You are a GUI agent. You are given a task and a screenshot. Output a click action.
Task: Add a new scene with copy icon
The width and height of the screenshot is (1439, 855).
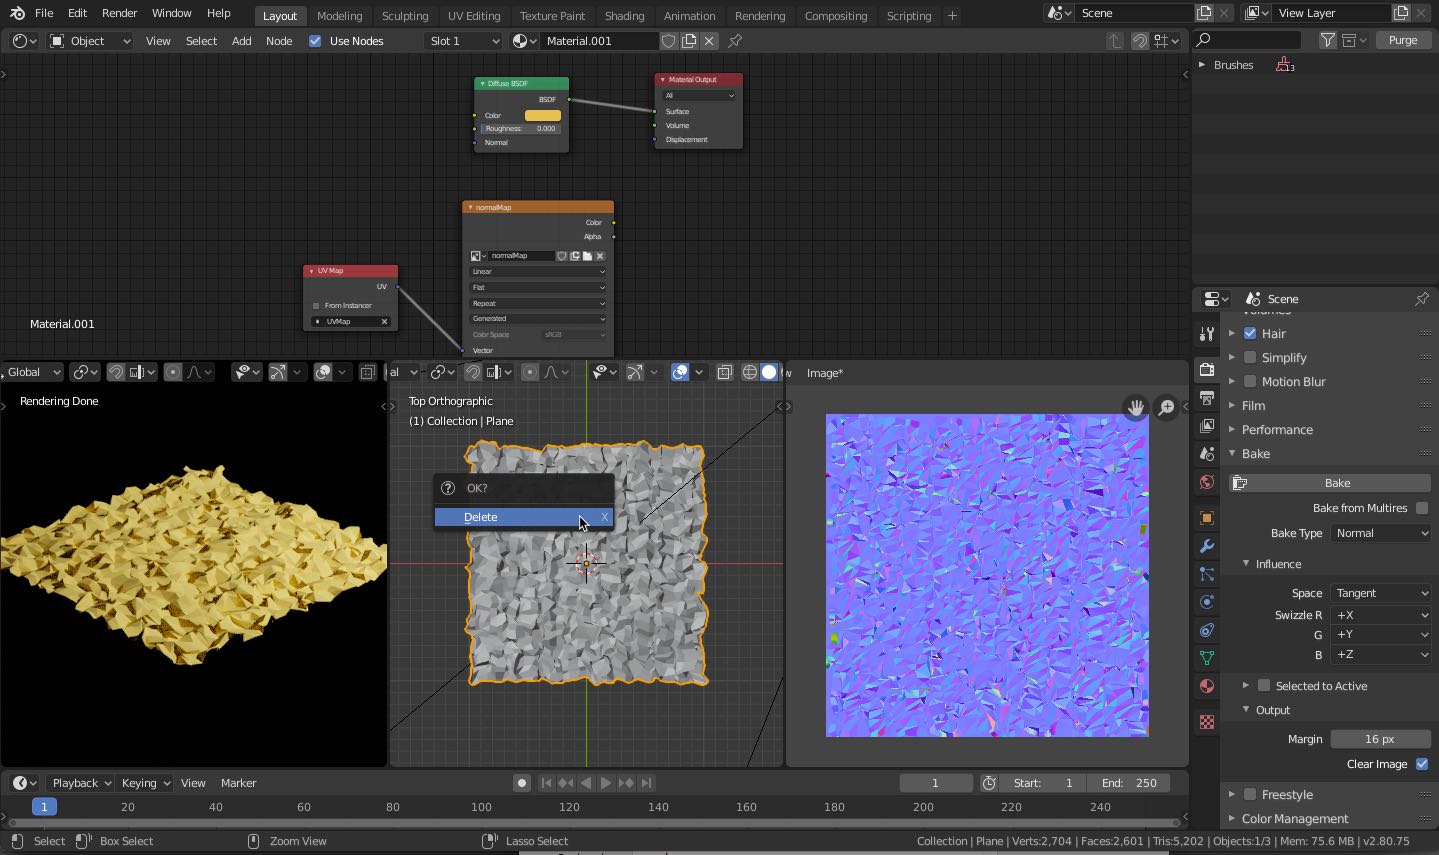pyautogui.click(x=1205, y=13)
